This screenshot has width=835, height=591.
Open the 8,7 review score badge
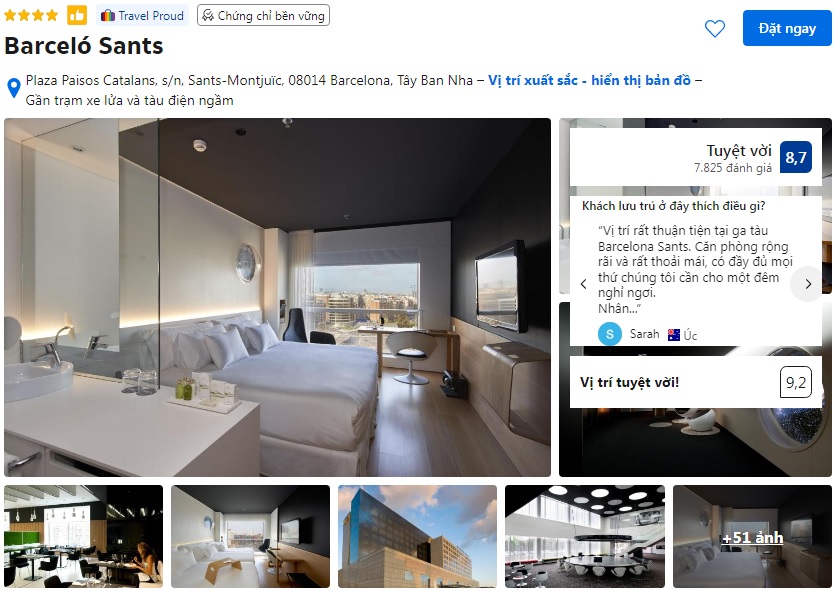tap(796, 157)
